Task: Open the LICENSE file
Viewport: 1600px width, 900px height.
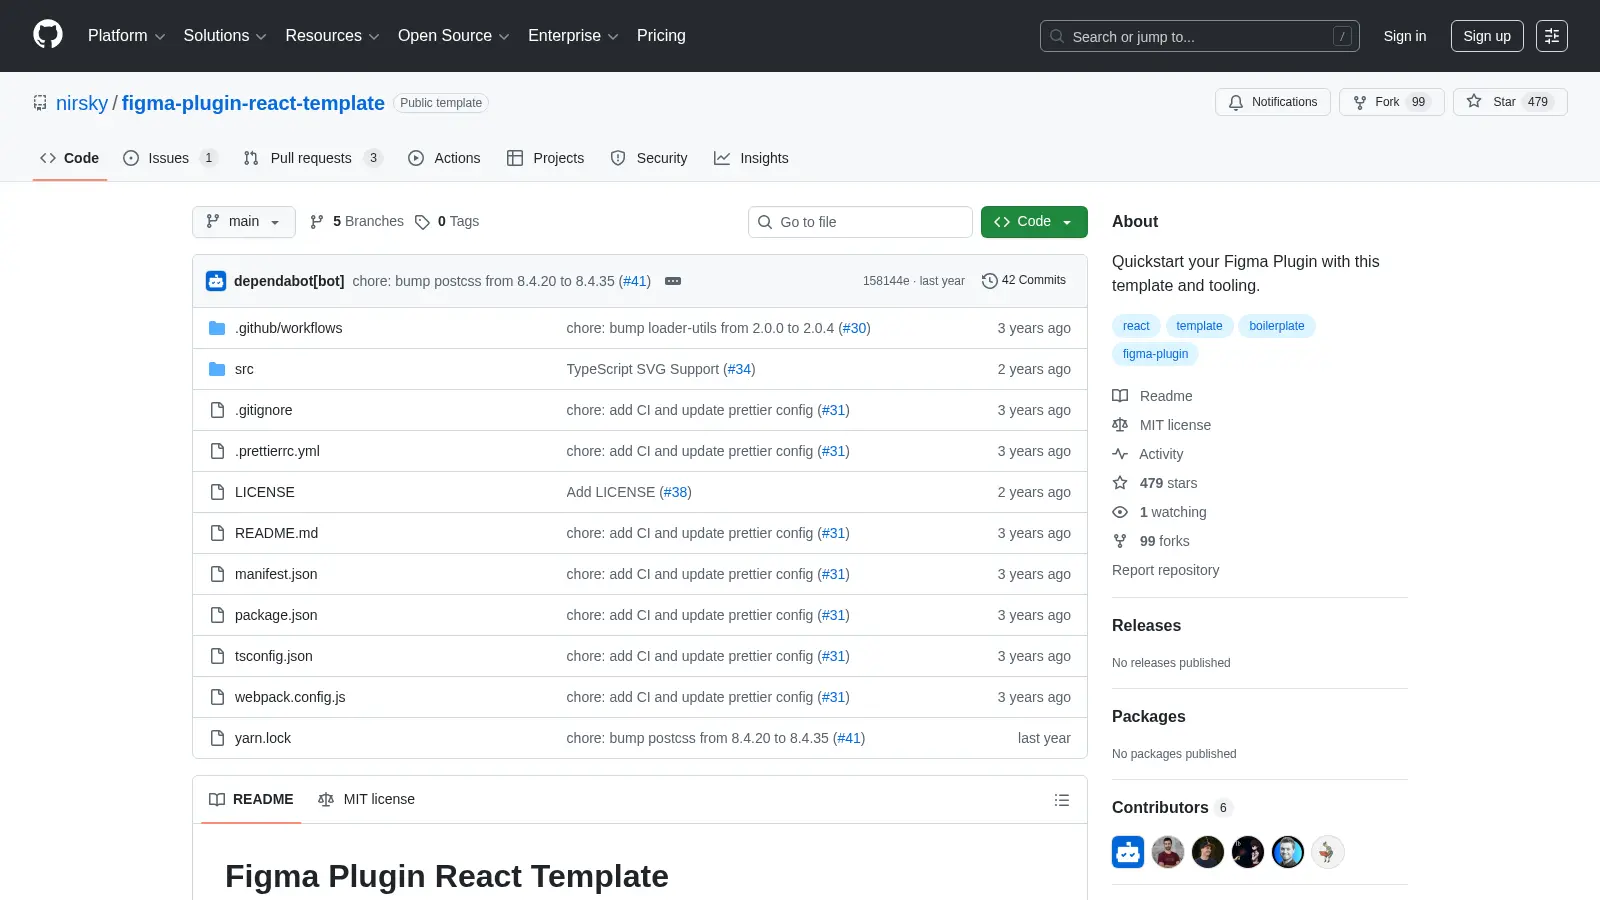Action: point(265,492)
